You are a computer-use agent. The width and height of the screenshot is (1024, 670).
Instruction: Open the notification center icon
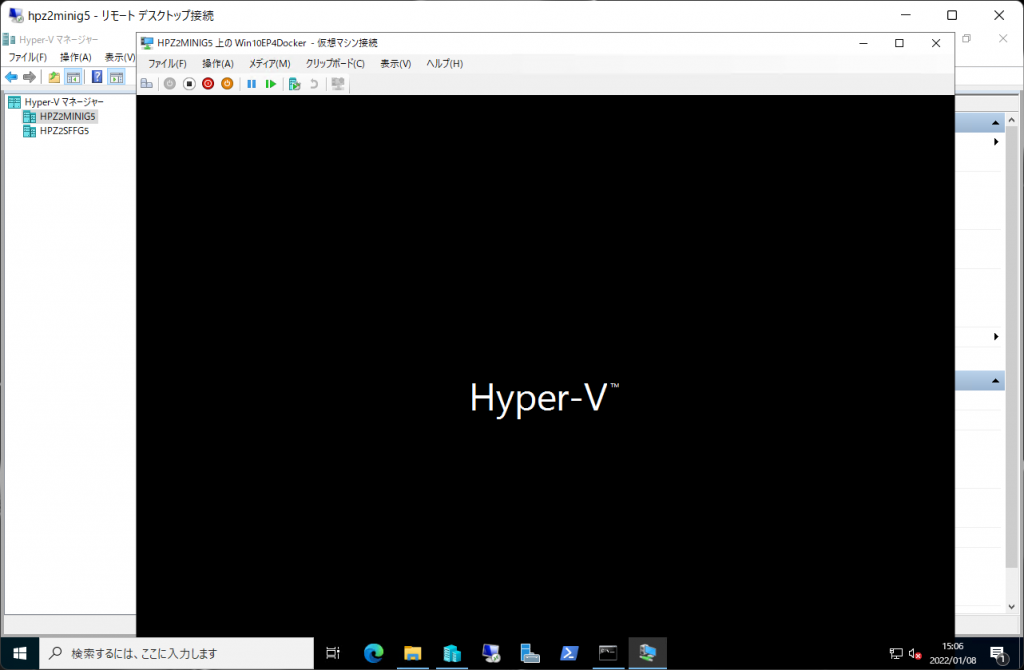(998, 654)
